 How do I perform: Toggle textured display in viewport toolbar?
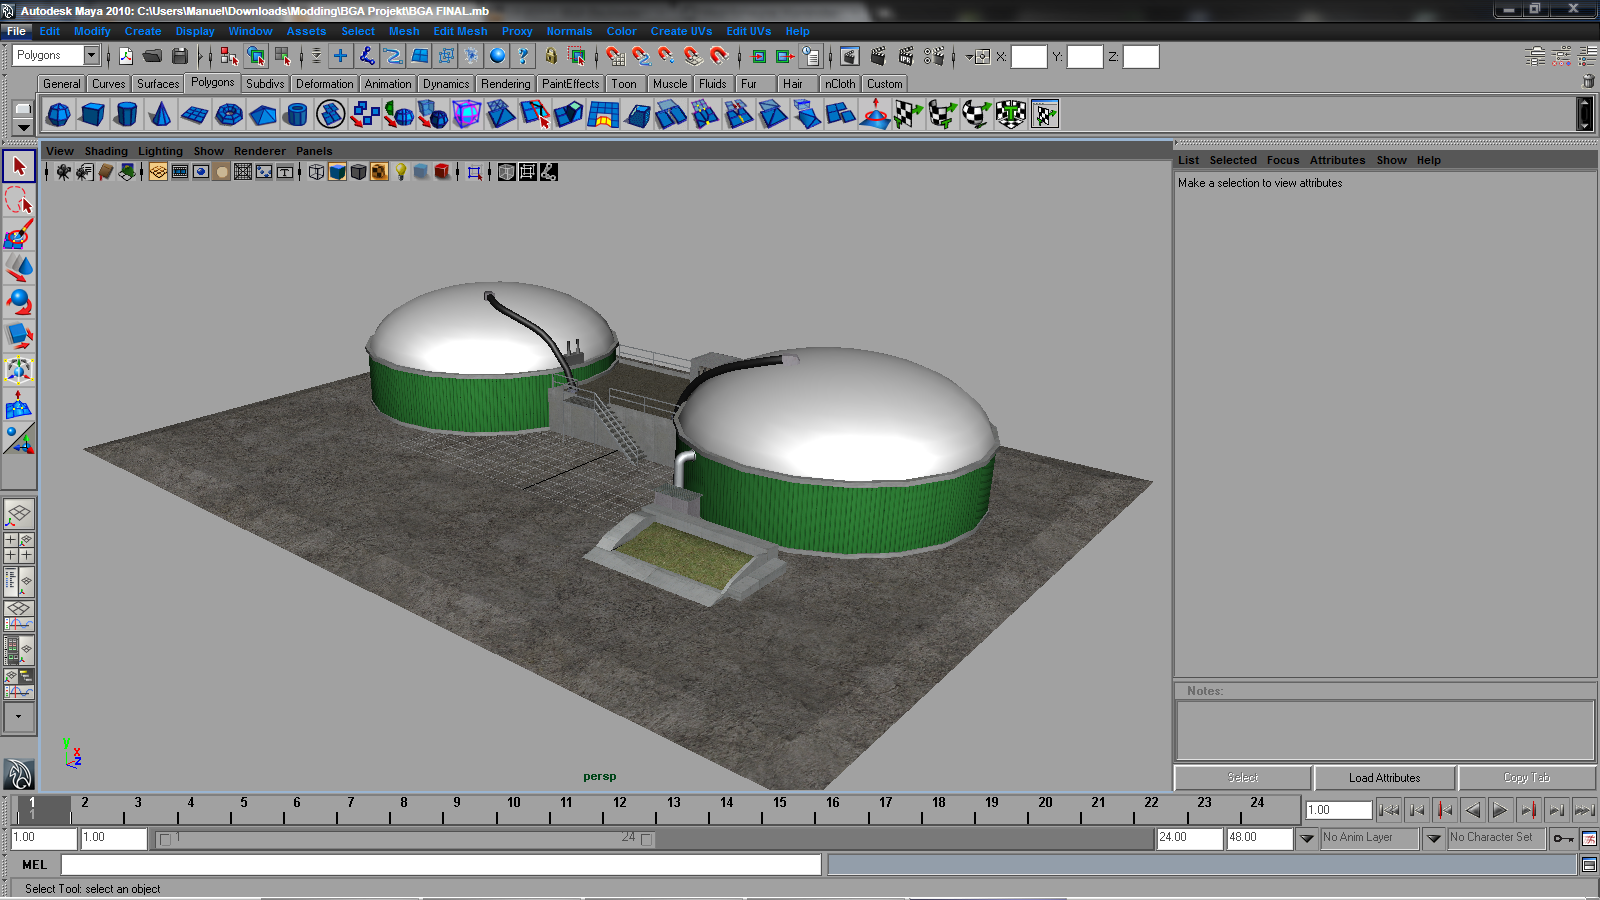(x=379, y=172)
